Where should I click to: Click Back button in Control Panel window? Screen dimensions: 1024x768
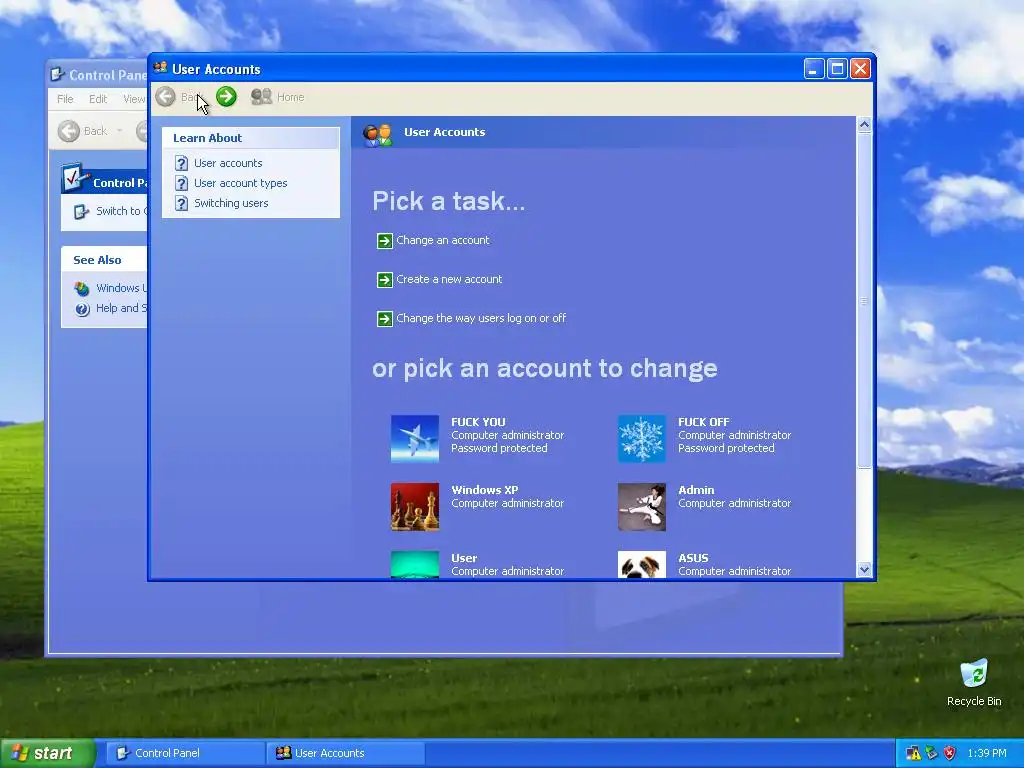tap(82, 131)
